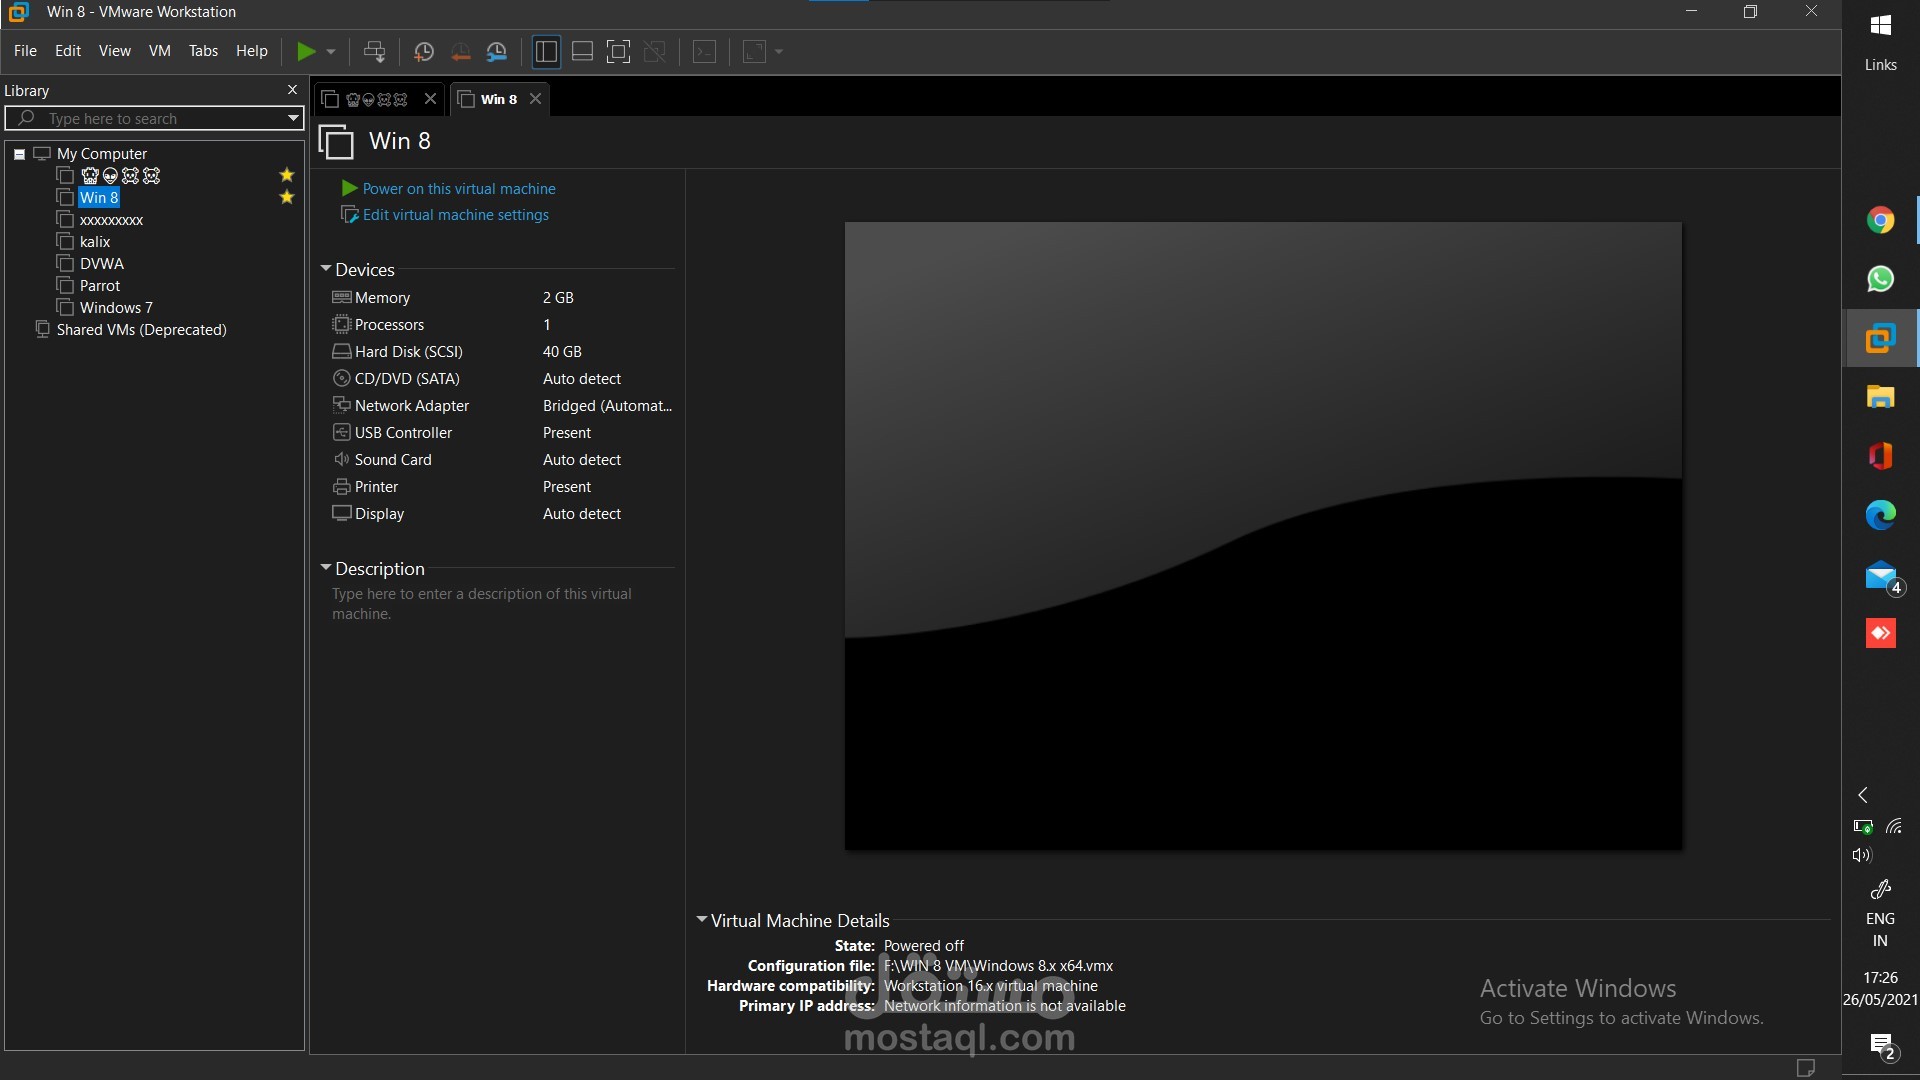Open the Sound Card device entry
Screen dimensions: 1920x1080
click(502, 460)
